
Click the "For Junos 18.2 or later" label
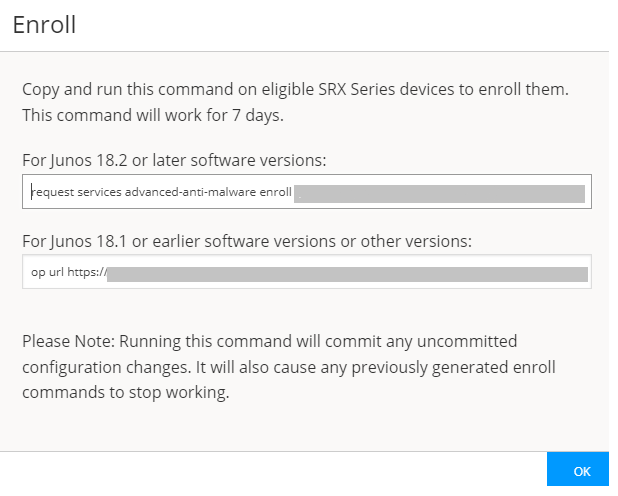pos(174,160)
